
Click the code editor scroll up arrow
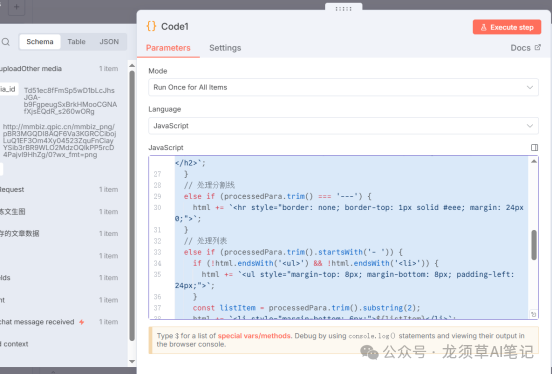[534, 161]
